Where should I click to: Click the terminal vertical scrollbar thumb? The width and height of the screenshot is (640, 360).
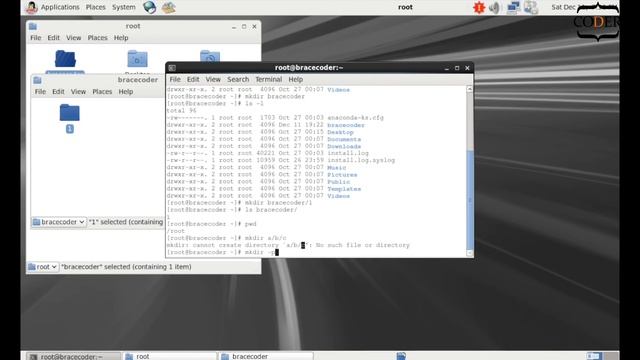pyautogui.click(x=469, y=199)
